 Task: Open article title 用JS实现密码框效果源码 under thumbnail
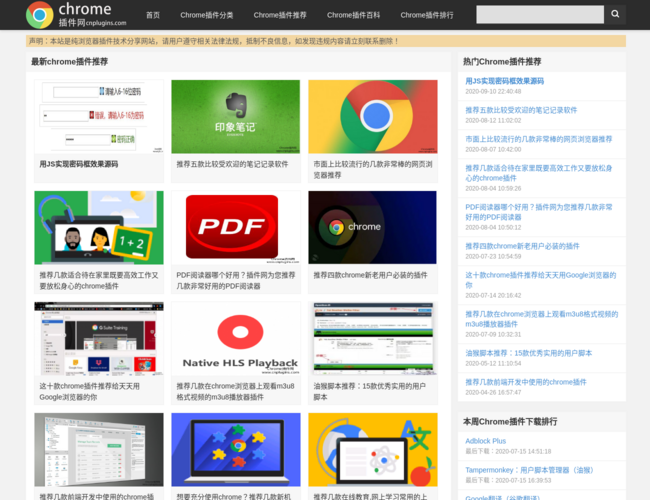(x=79, y=164)
